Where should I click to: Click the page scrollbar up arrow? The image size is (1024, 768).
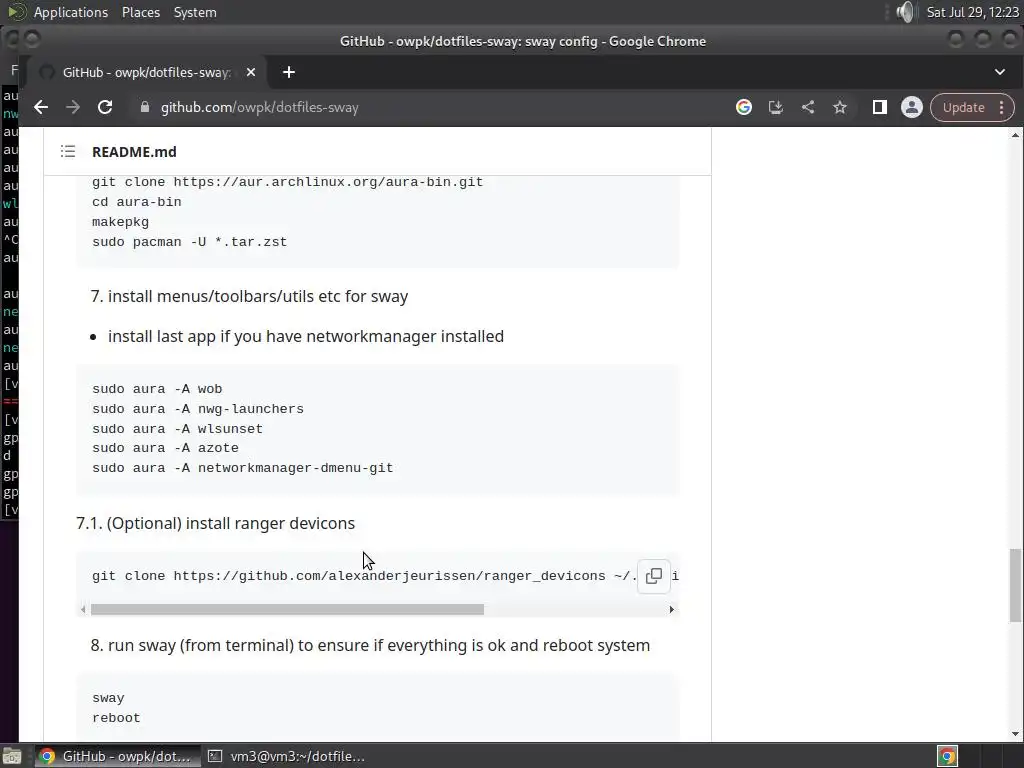pyautogui.click(x=1015, y=135)
